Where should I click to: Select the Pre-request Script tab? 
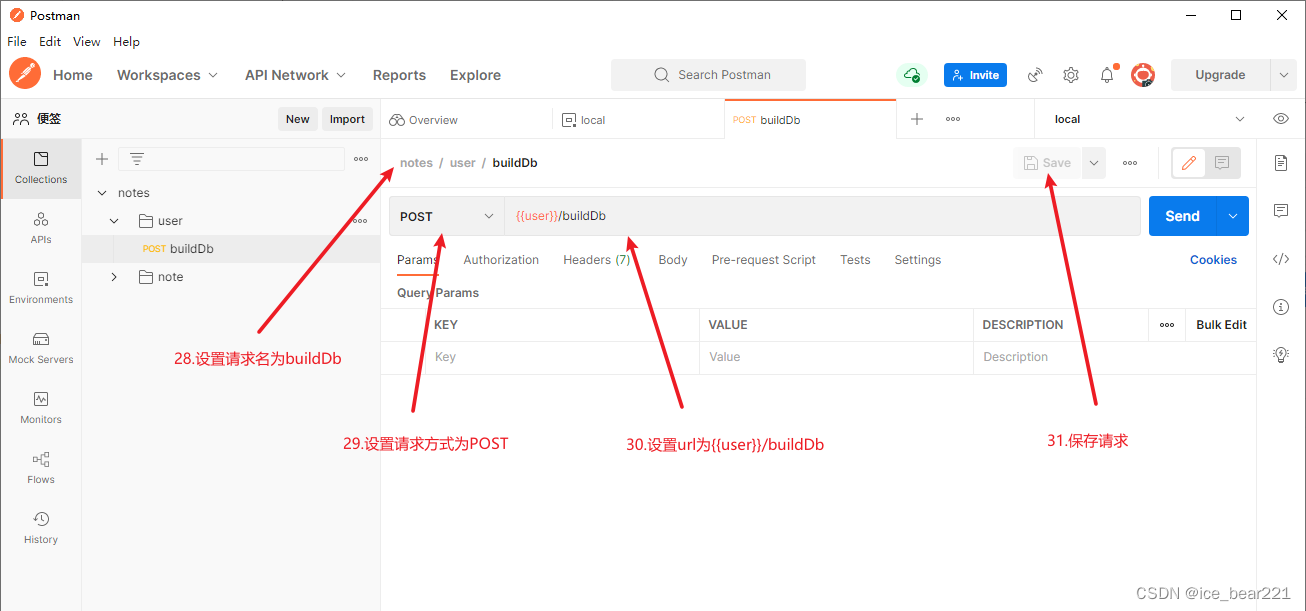click(764, 260)
